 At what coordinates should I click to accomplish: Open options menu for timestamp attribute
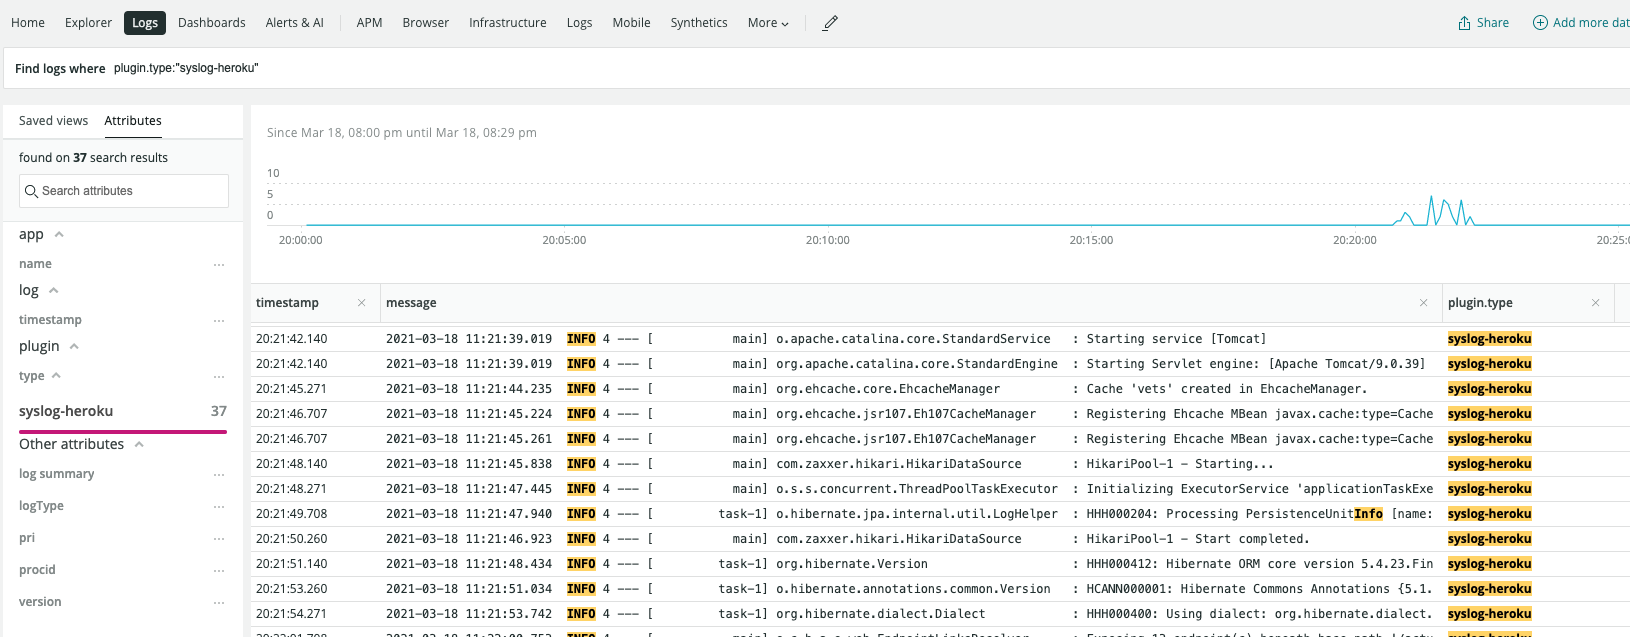219,321
